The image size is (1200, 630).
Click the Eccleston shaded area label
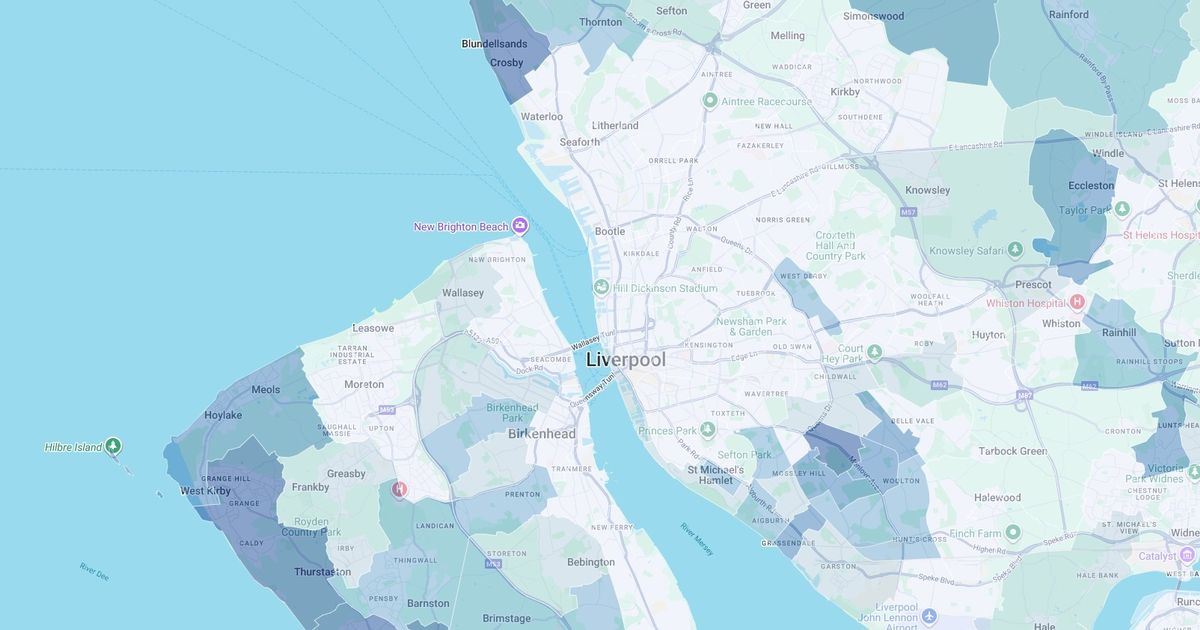tap(1090, 186)
